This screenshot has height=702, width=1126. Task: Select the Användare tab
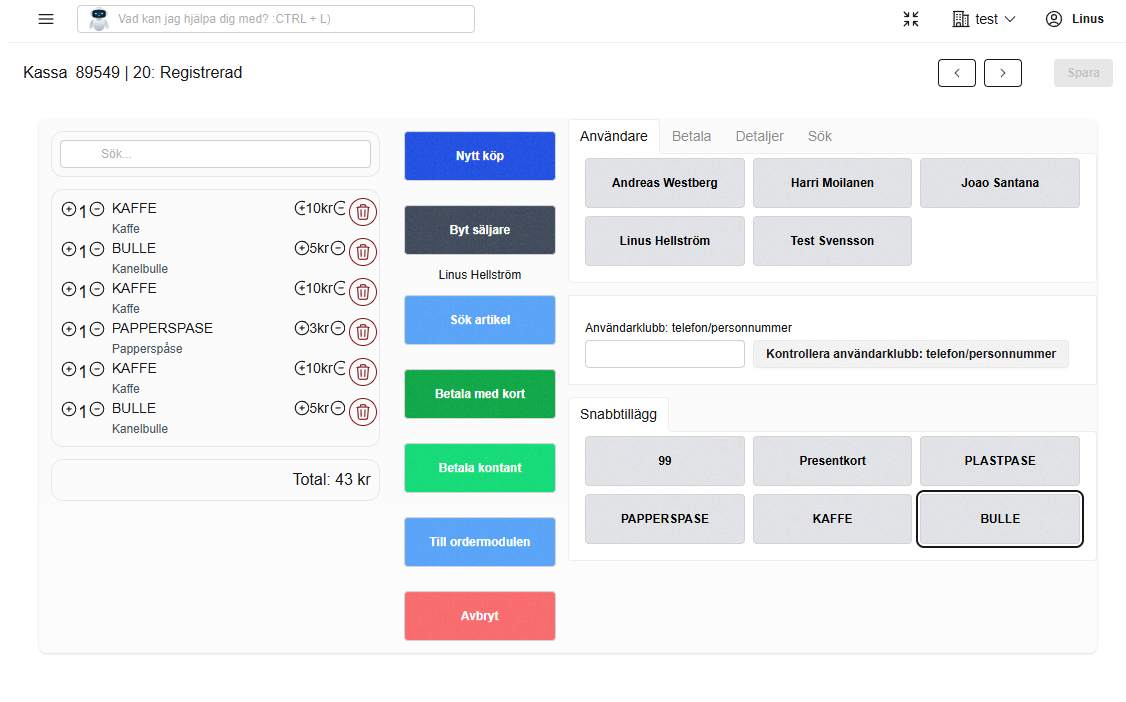click(614, 136)
